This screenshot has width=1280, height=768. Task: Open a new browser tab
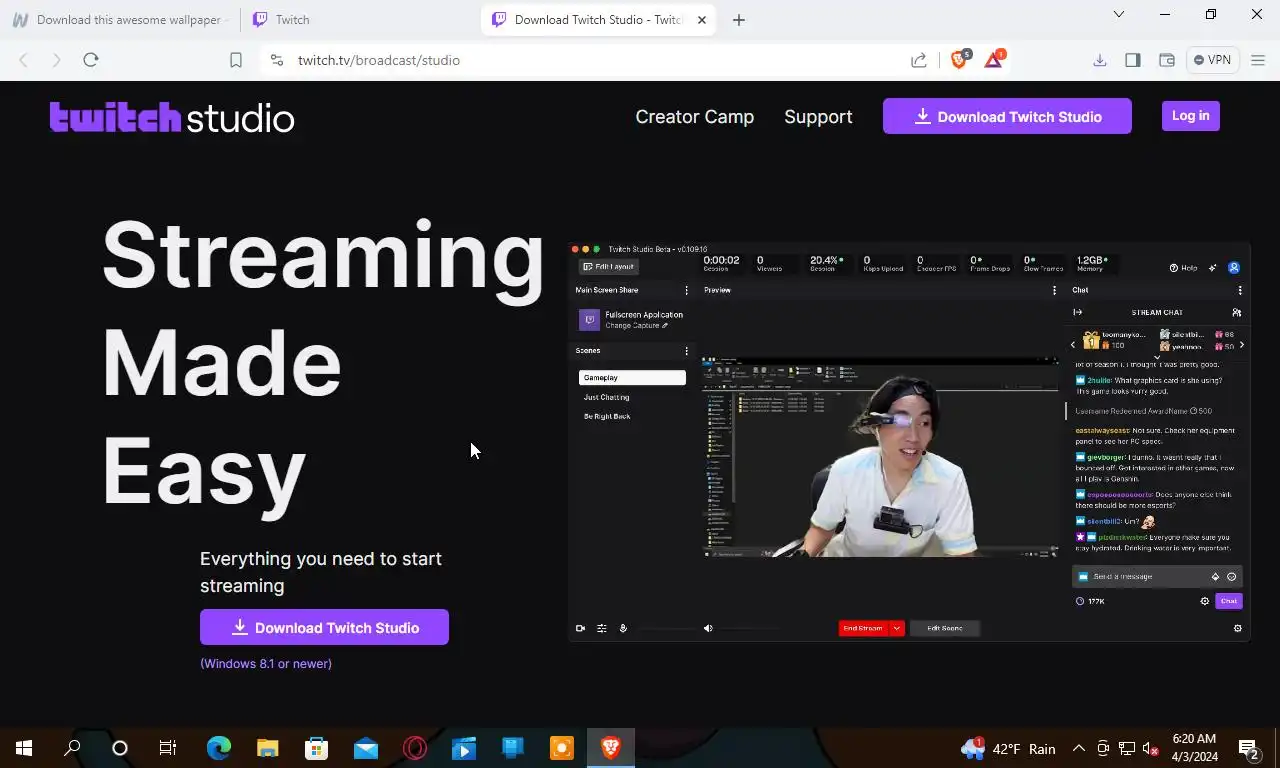point(739,20)
